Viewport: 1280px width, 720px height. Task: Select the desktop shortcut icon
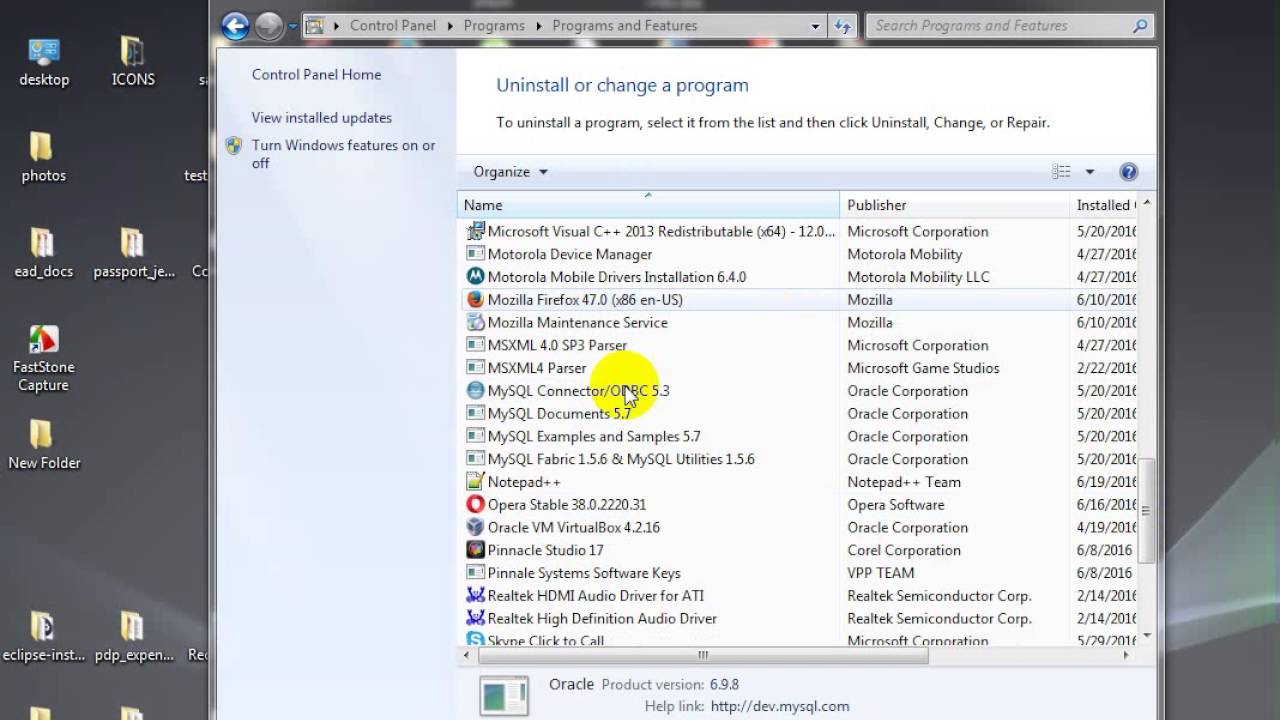click(x=44, y=61)
